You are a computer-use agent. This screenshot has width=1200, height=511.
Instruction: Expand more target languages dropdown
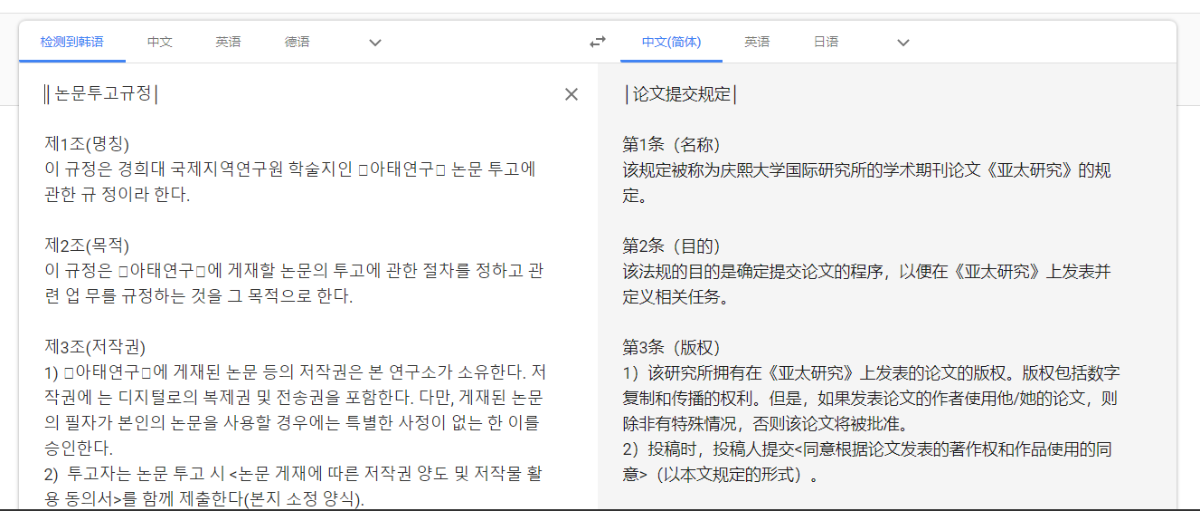tap(903, 42)
